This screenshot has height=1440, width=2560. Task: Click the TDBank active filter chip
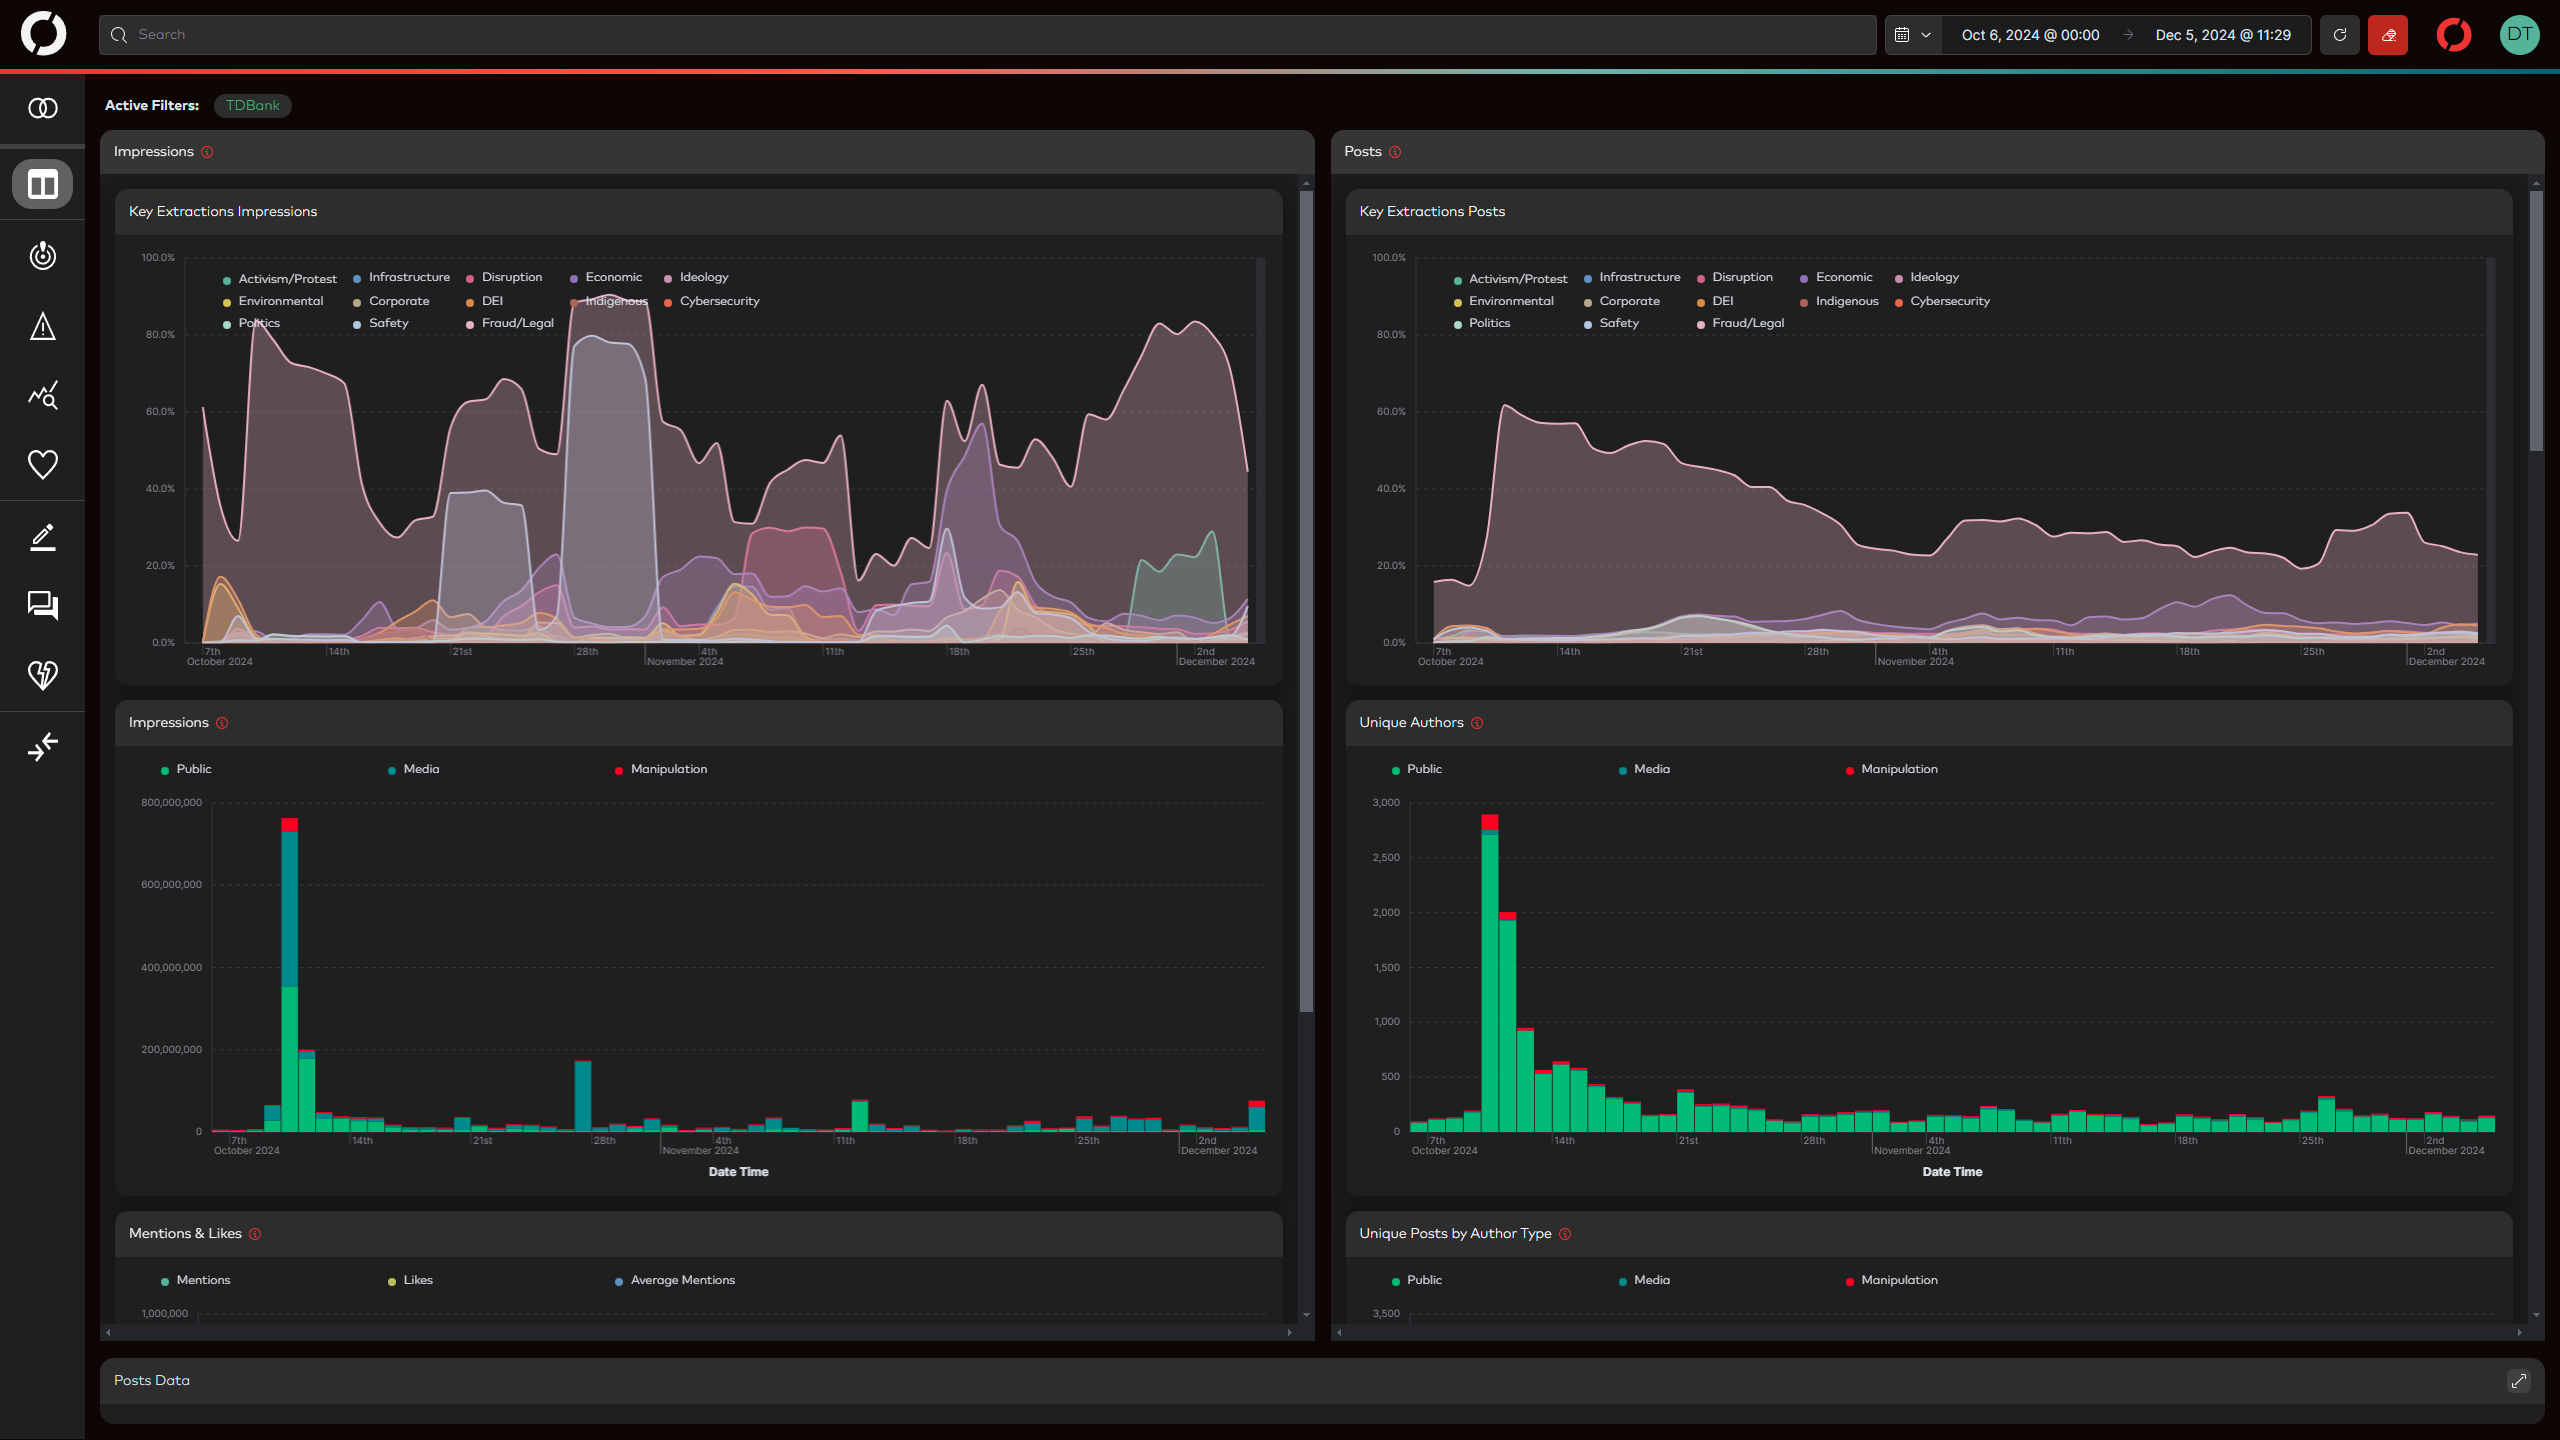(253, 106)
